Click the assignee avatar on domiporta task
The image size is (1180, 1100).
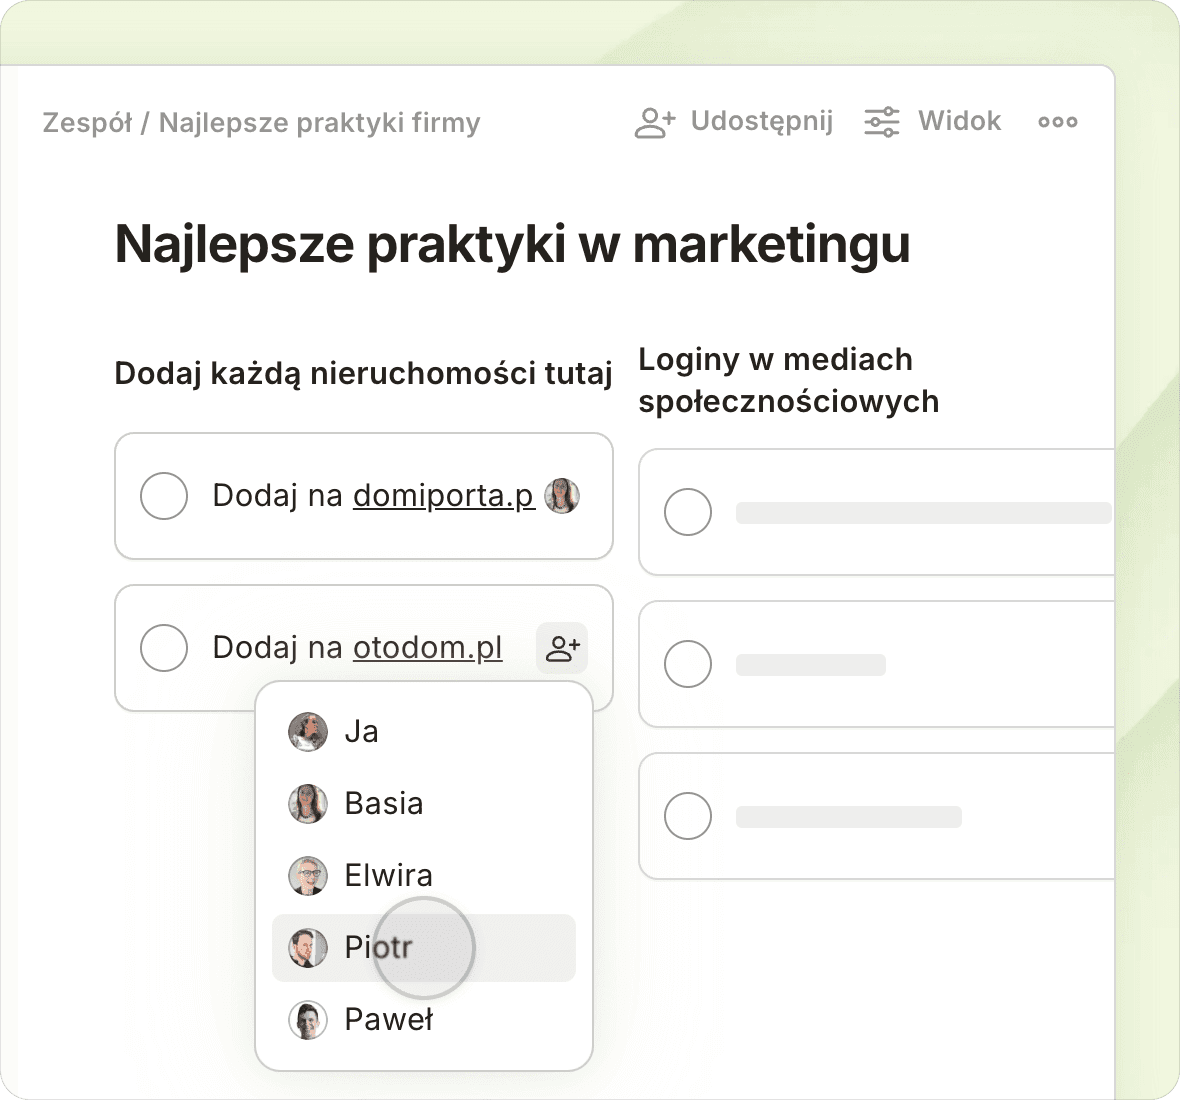(x=562, y=496)
